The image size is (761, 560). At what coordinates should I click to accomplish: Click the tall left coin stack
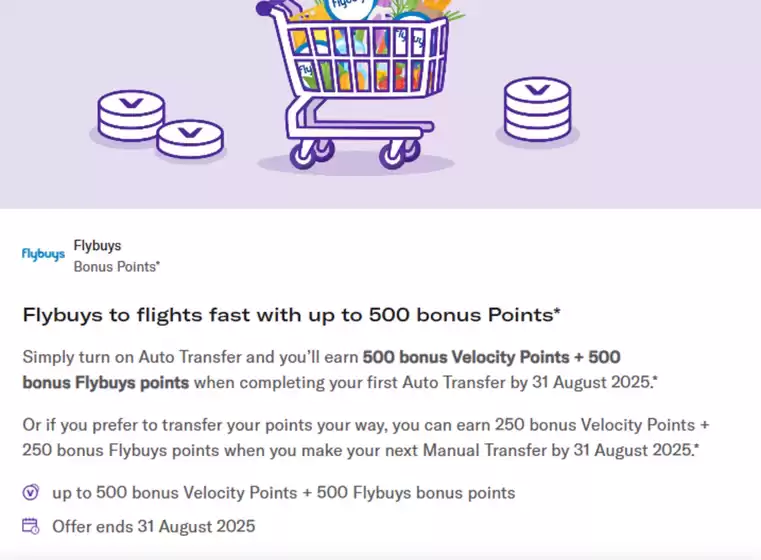pyautogui.click(x=131, y=115)
